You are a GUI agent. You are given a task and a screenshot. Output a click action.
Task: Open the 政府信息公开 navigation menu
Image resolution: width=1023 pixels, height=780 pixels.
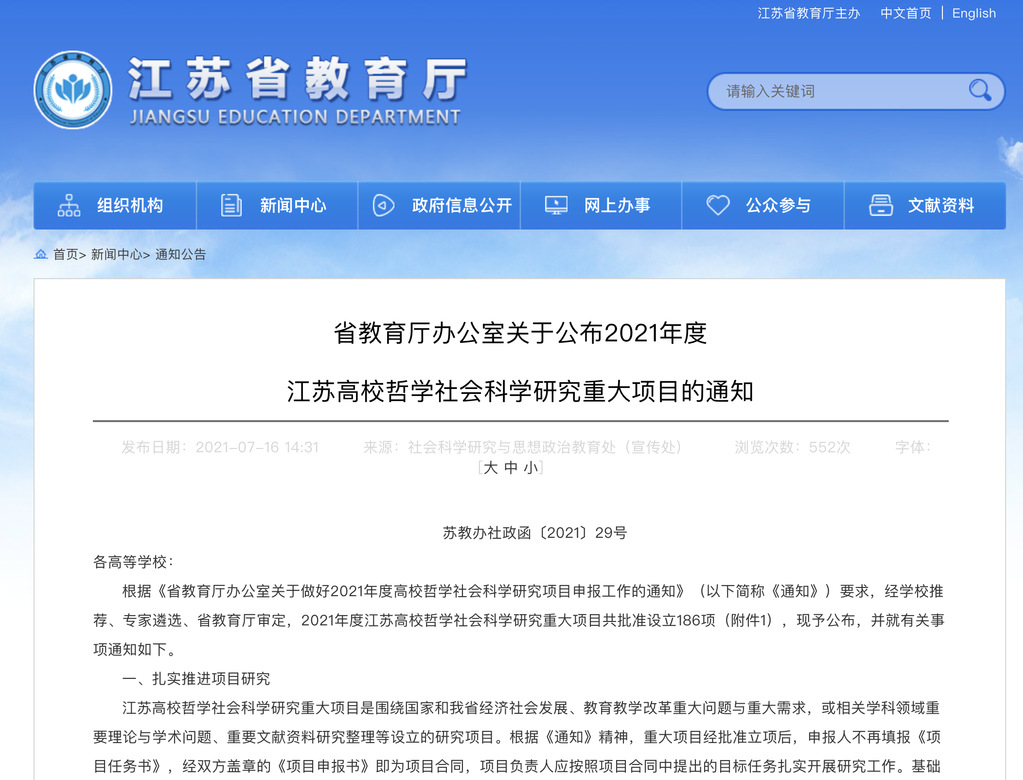[x=461, y=205]
